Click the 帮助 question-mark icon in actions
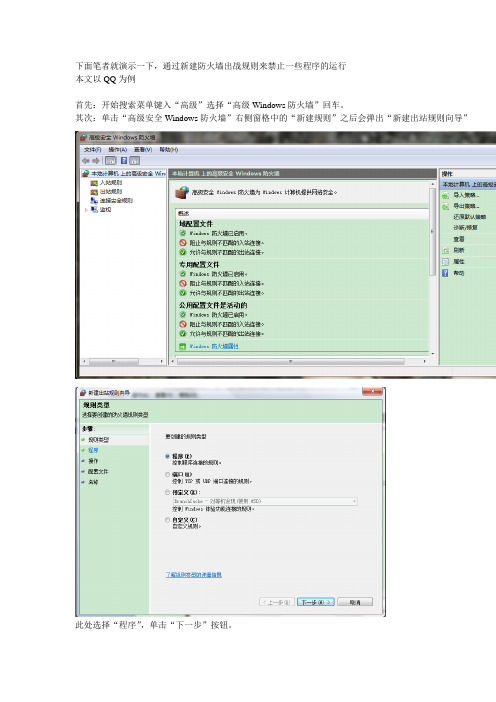 click(446, 273)
